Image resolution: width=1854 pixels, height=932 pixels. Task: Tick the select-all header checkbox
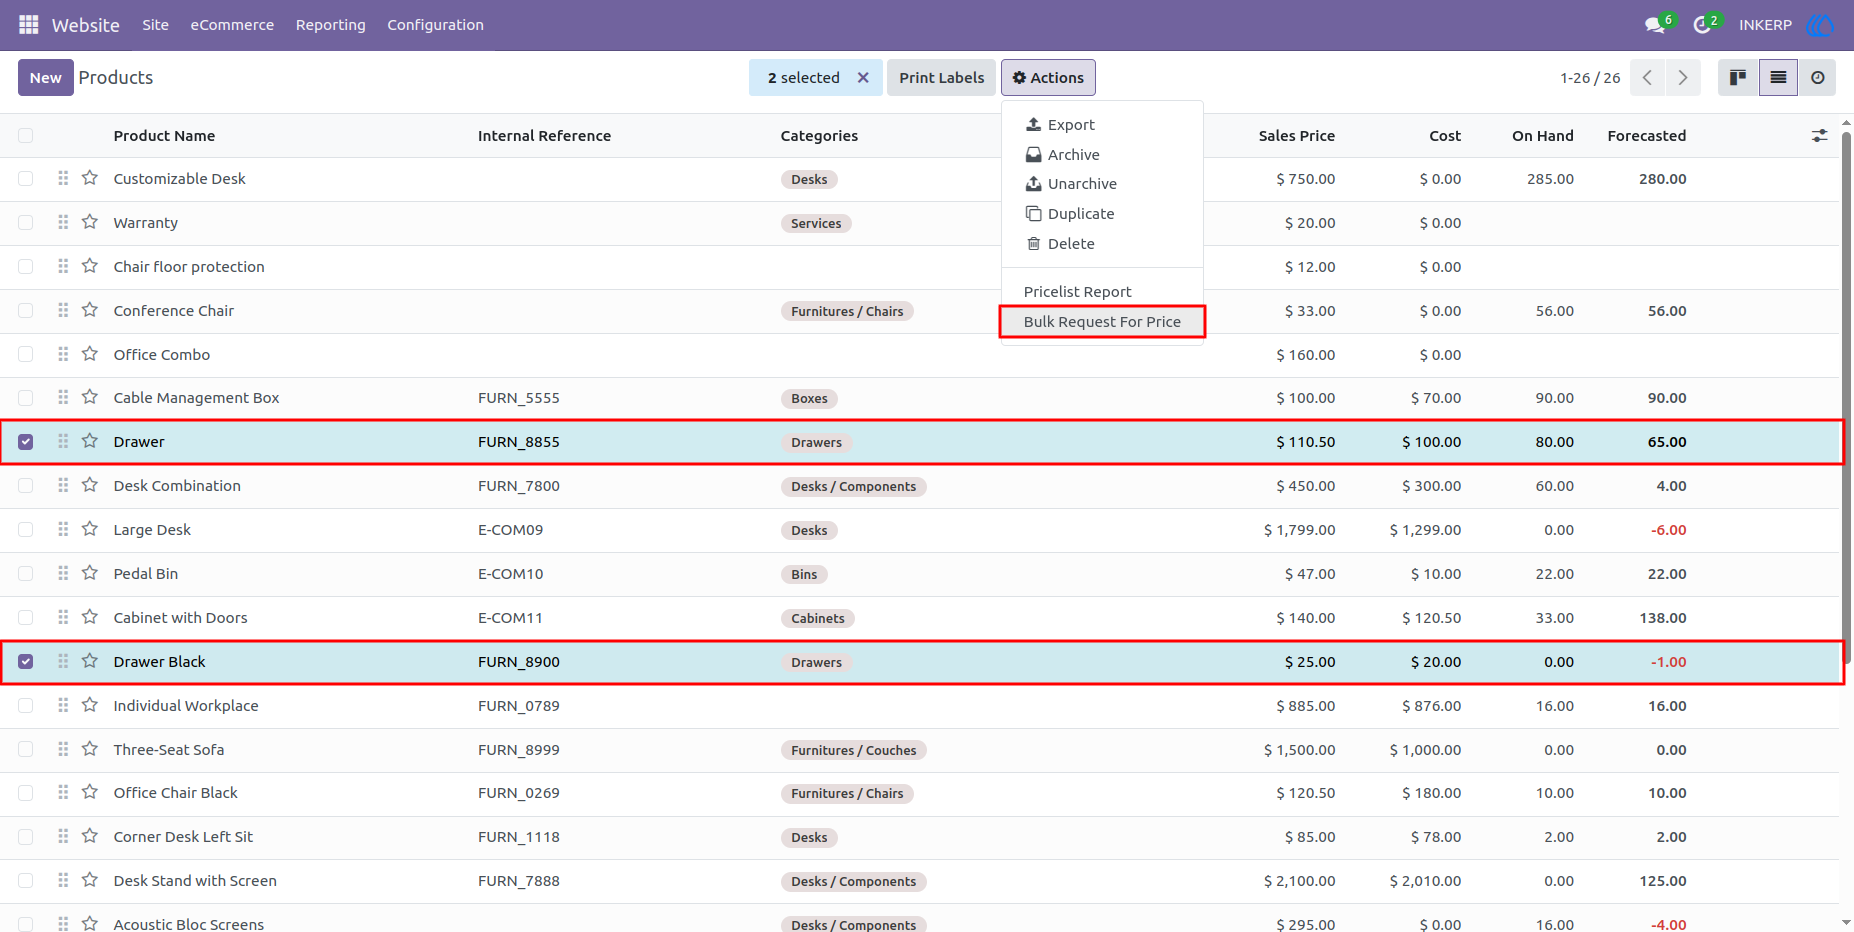(x=26, y=135)
